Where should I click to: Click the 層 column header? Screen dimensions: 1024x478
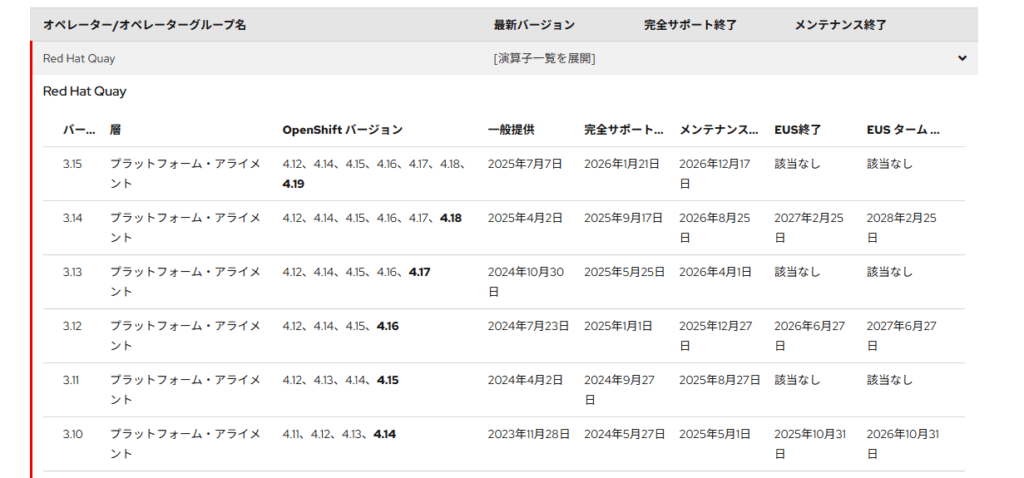115,130
